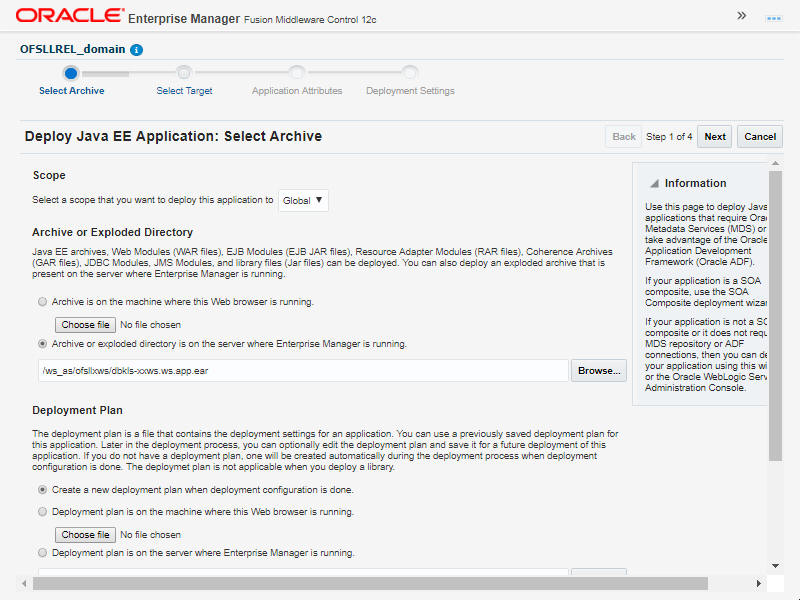Open the three-dot options menu icon
The image size is (800, 600).
pos(773,18)
